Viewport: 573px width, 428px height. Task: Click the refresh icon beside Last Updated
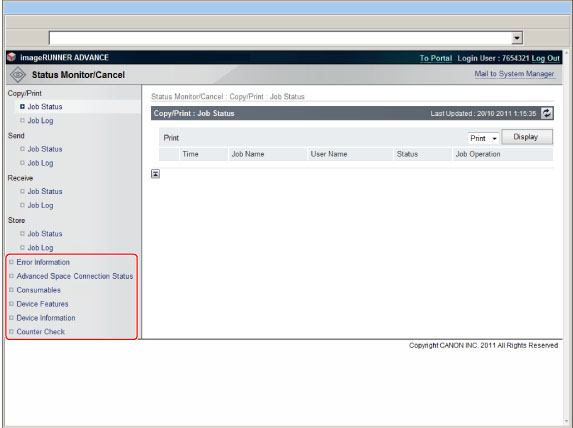coord(547,113)
